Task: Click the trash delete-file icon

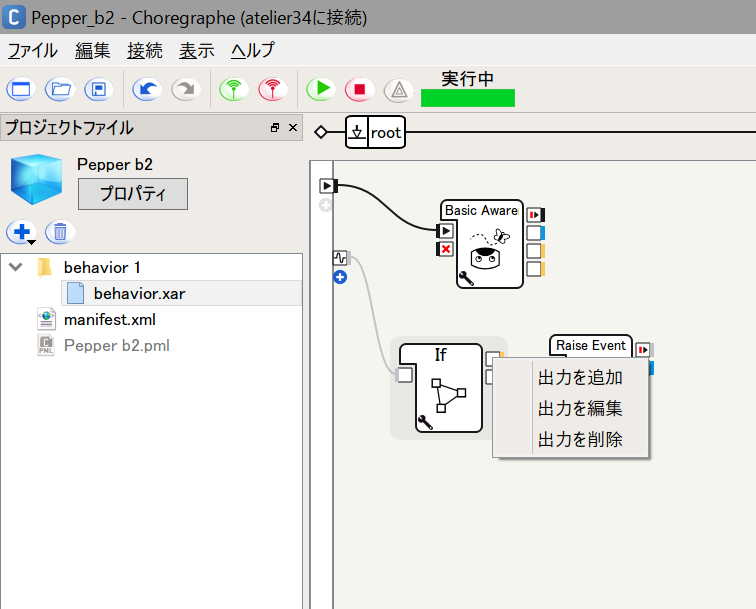Action: (60, 232)
